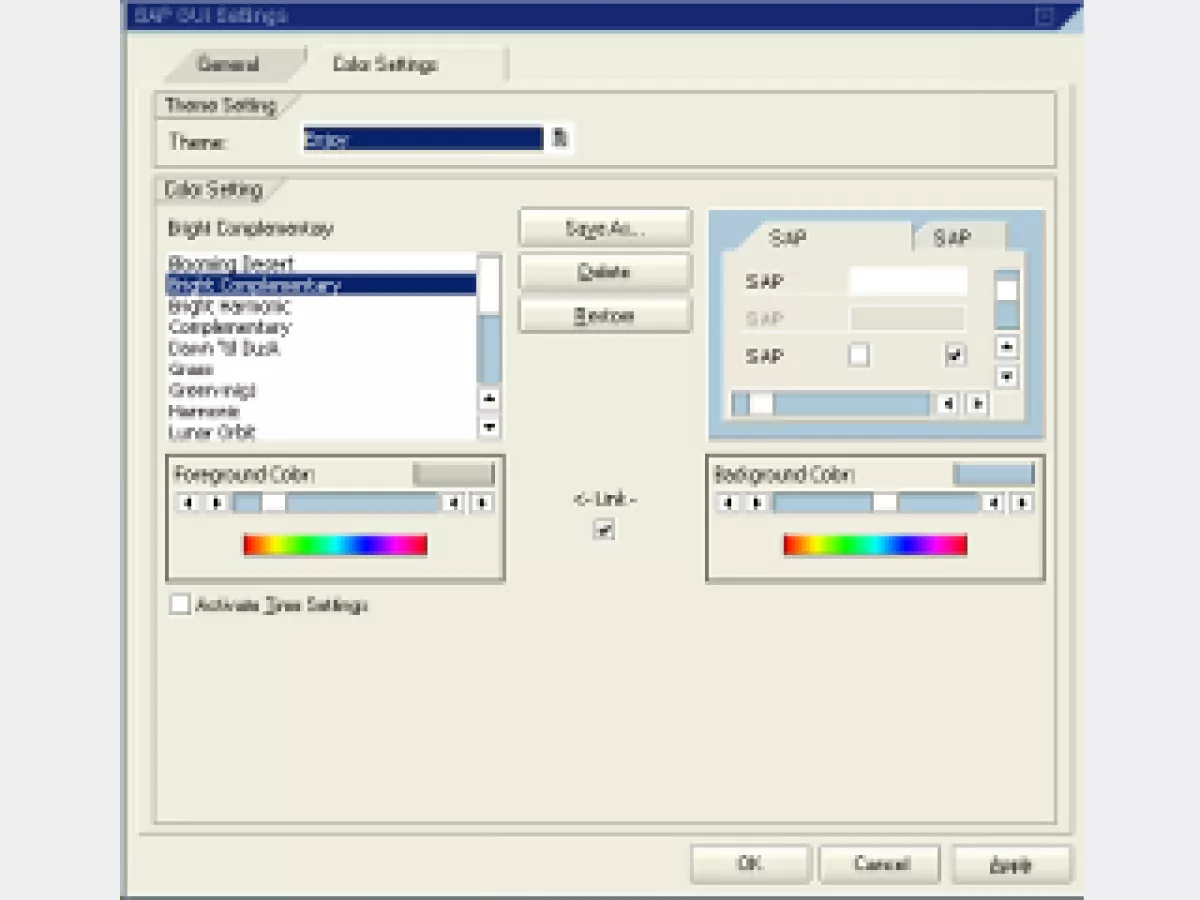Screen dimensions: 1200x900
Task: Enable Activate Time Settings checkbox
Action: 180,605
